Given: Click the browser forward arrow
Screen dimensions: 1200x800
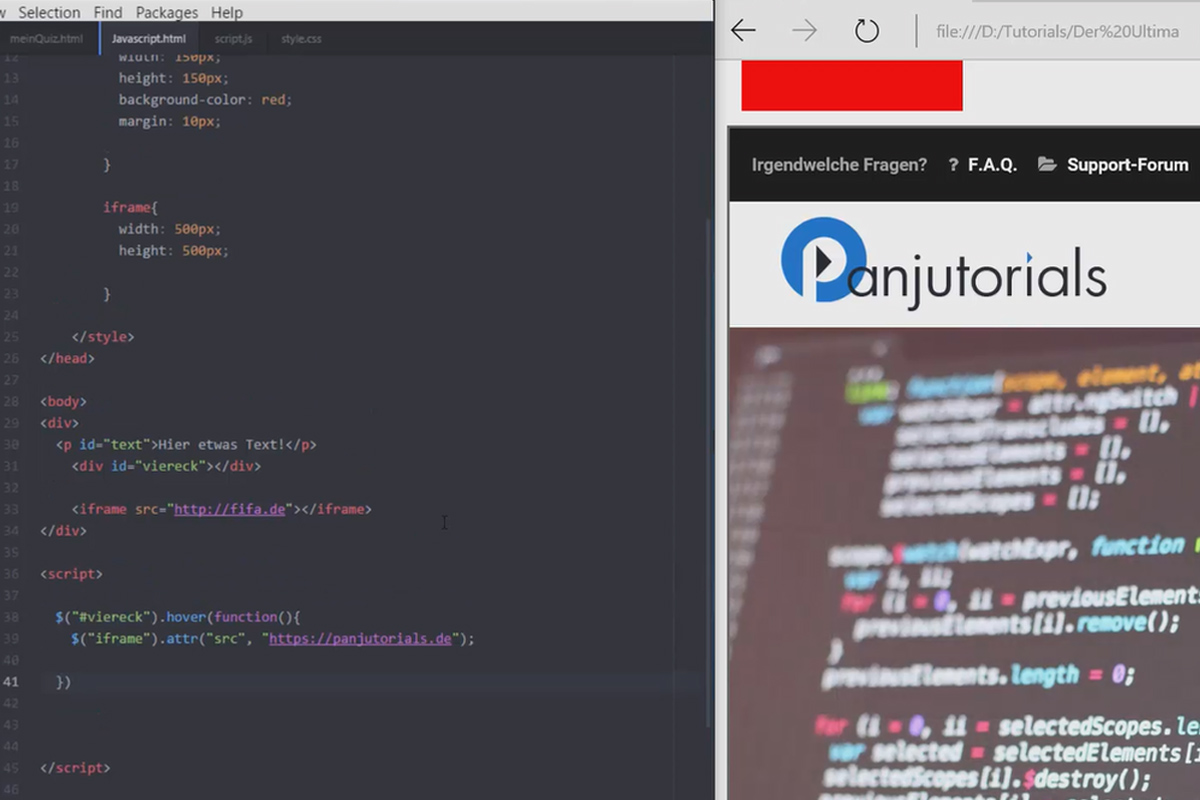Looking at the screenshot, I should [804, 31].
